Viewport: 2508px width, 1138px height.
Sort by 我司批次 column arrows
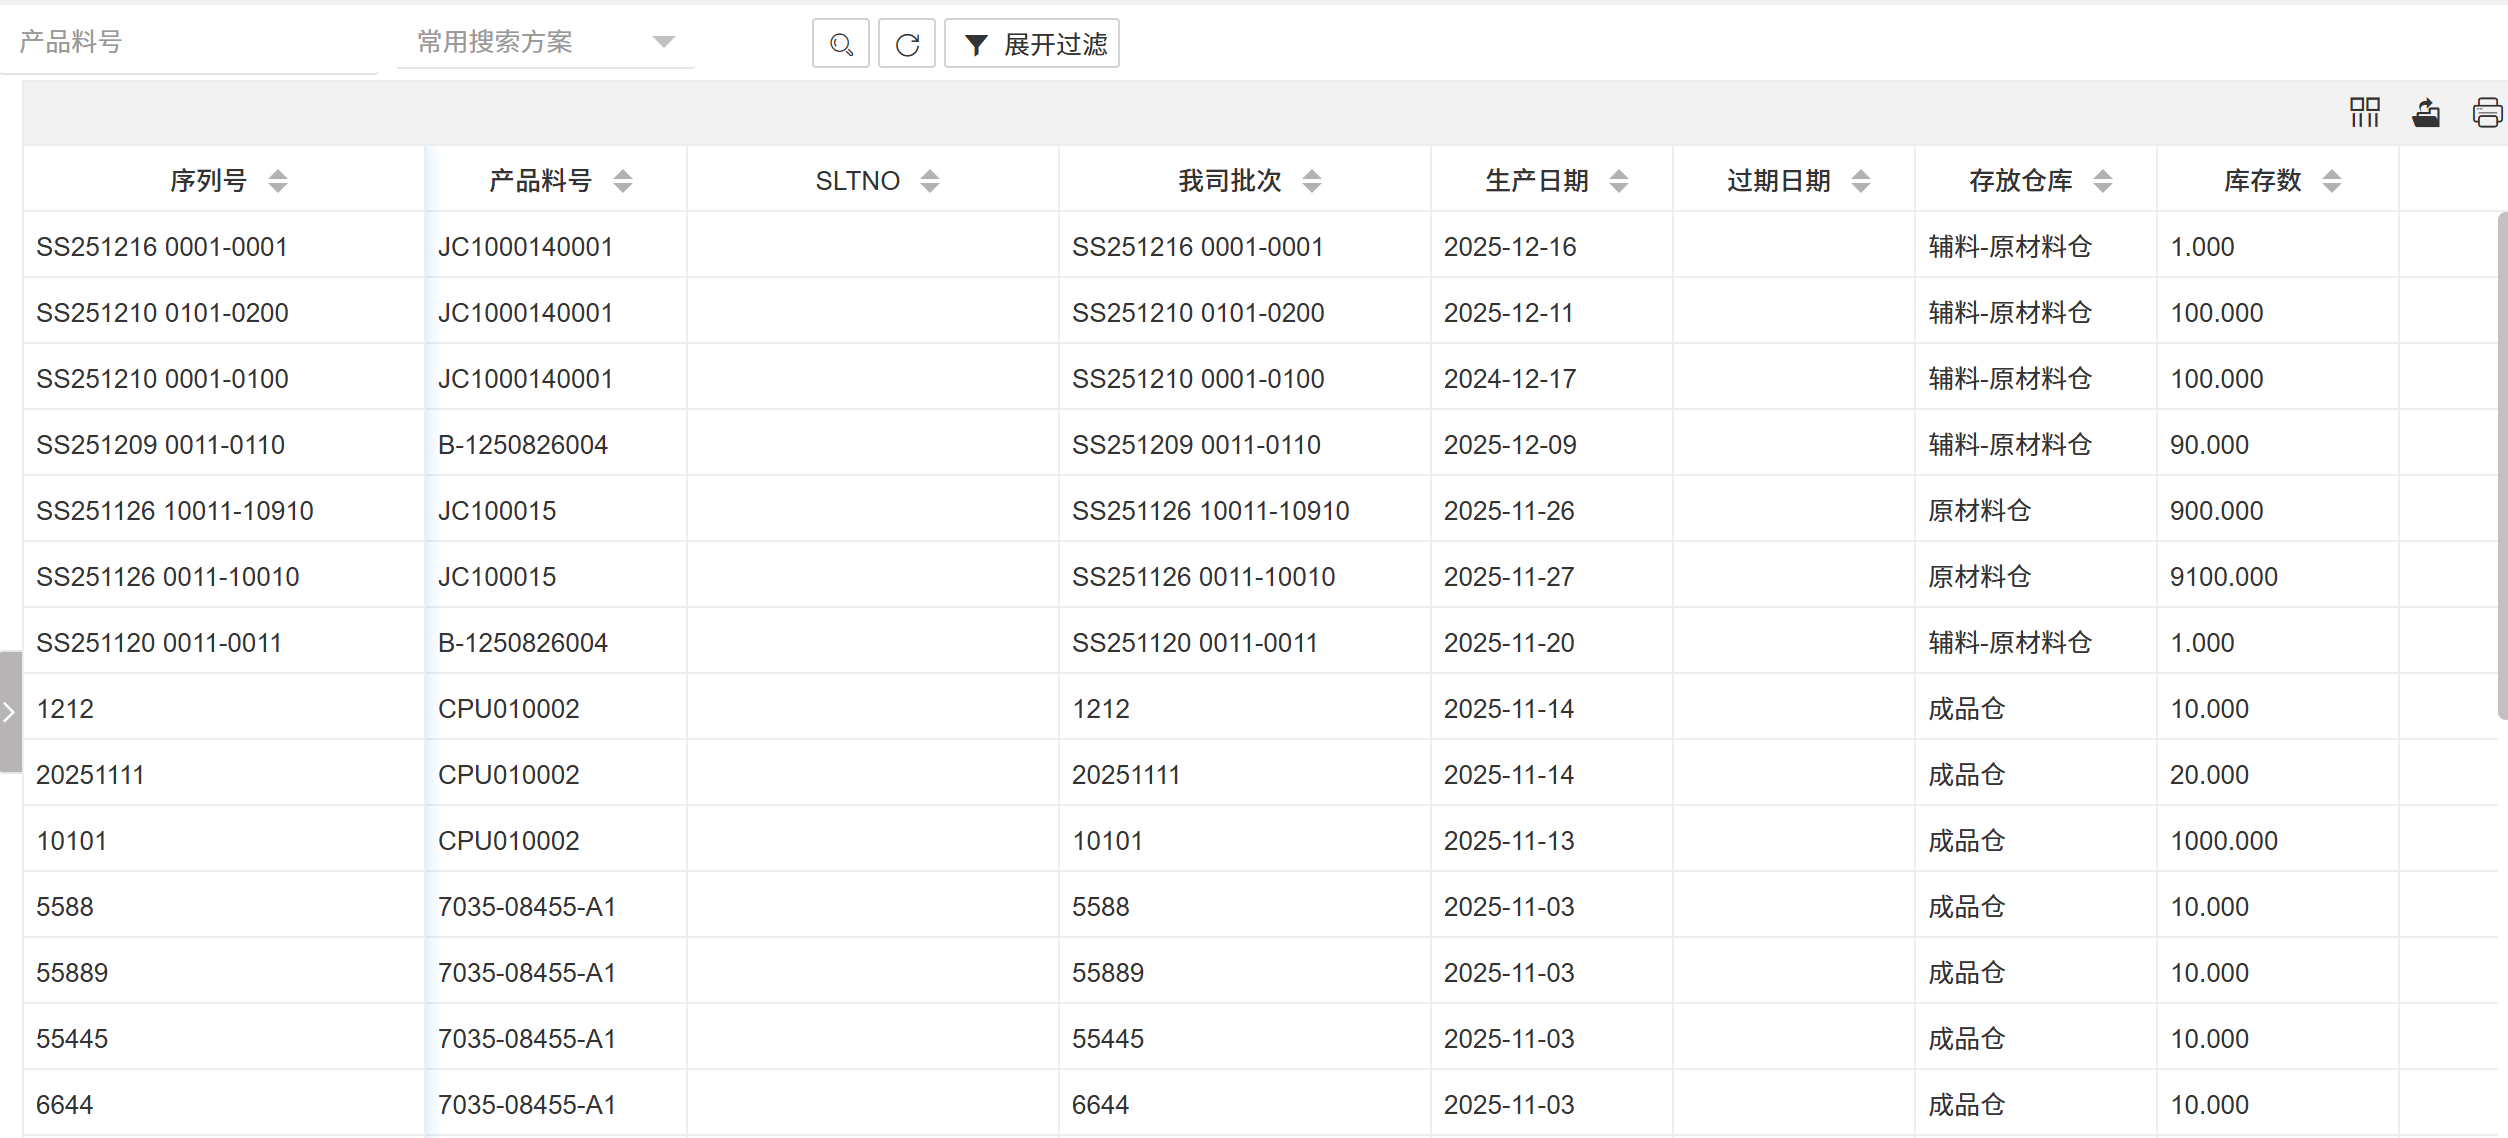(1312, 181)
